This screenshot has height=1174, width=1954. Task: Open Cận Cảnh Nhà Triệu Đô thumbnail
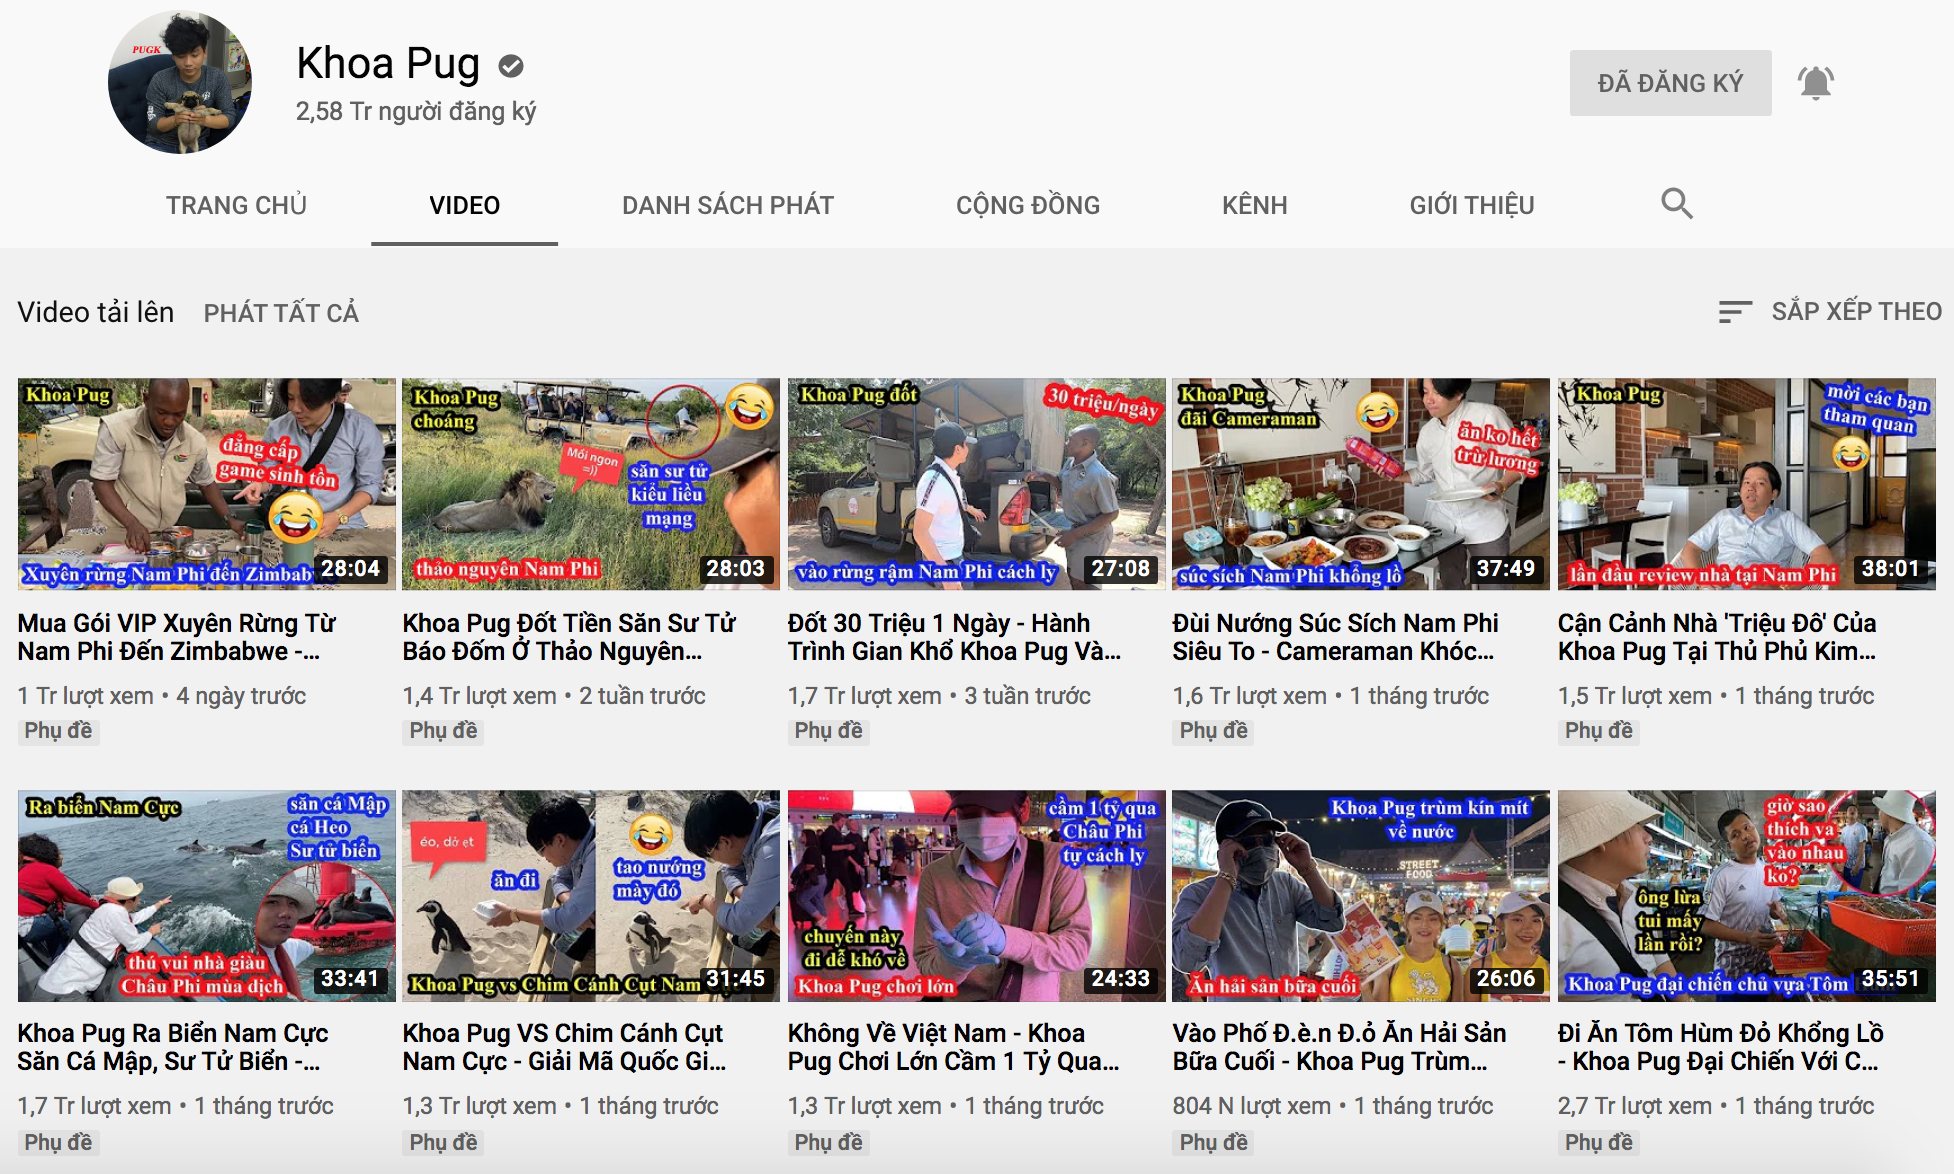[x=1747, y=484]
